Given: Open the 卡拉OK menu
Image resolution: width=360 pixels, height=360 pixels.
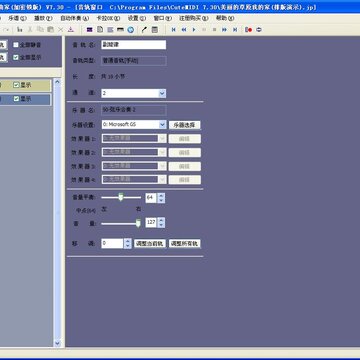Looking at the screenshot, I should pos(105,18).
